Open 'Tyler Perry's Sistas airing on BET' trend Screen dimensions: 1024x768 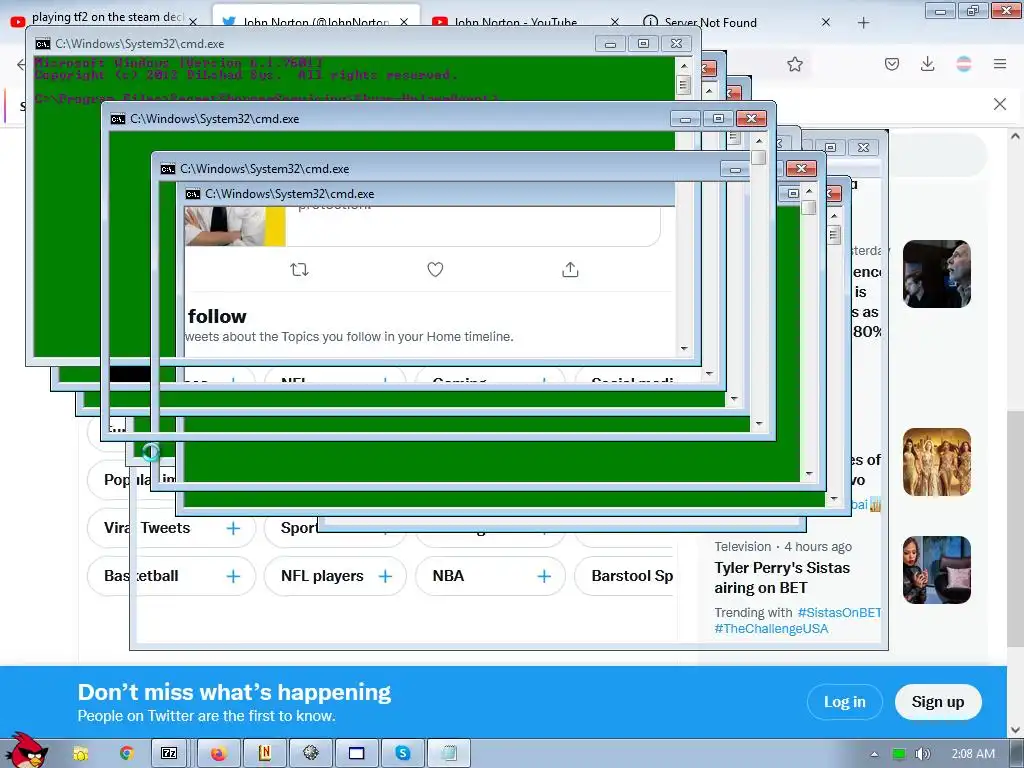[782, 578]
